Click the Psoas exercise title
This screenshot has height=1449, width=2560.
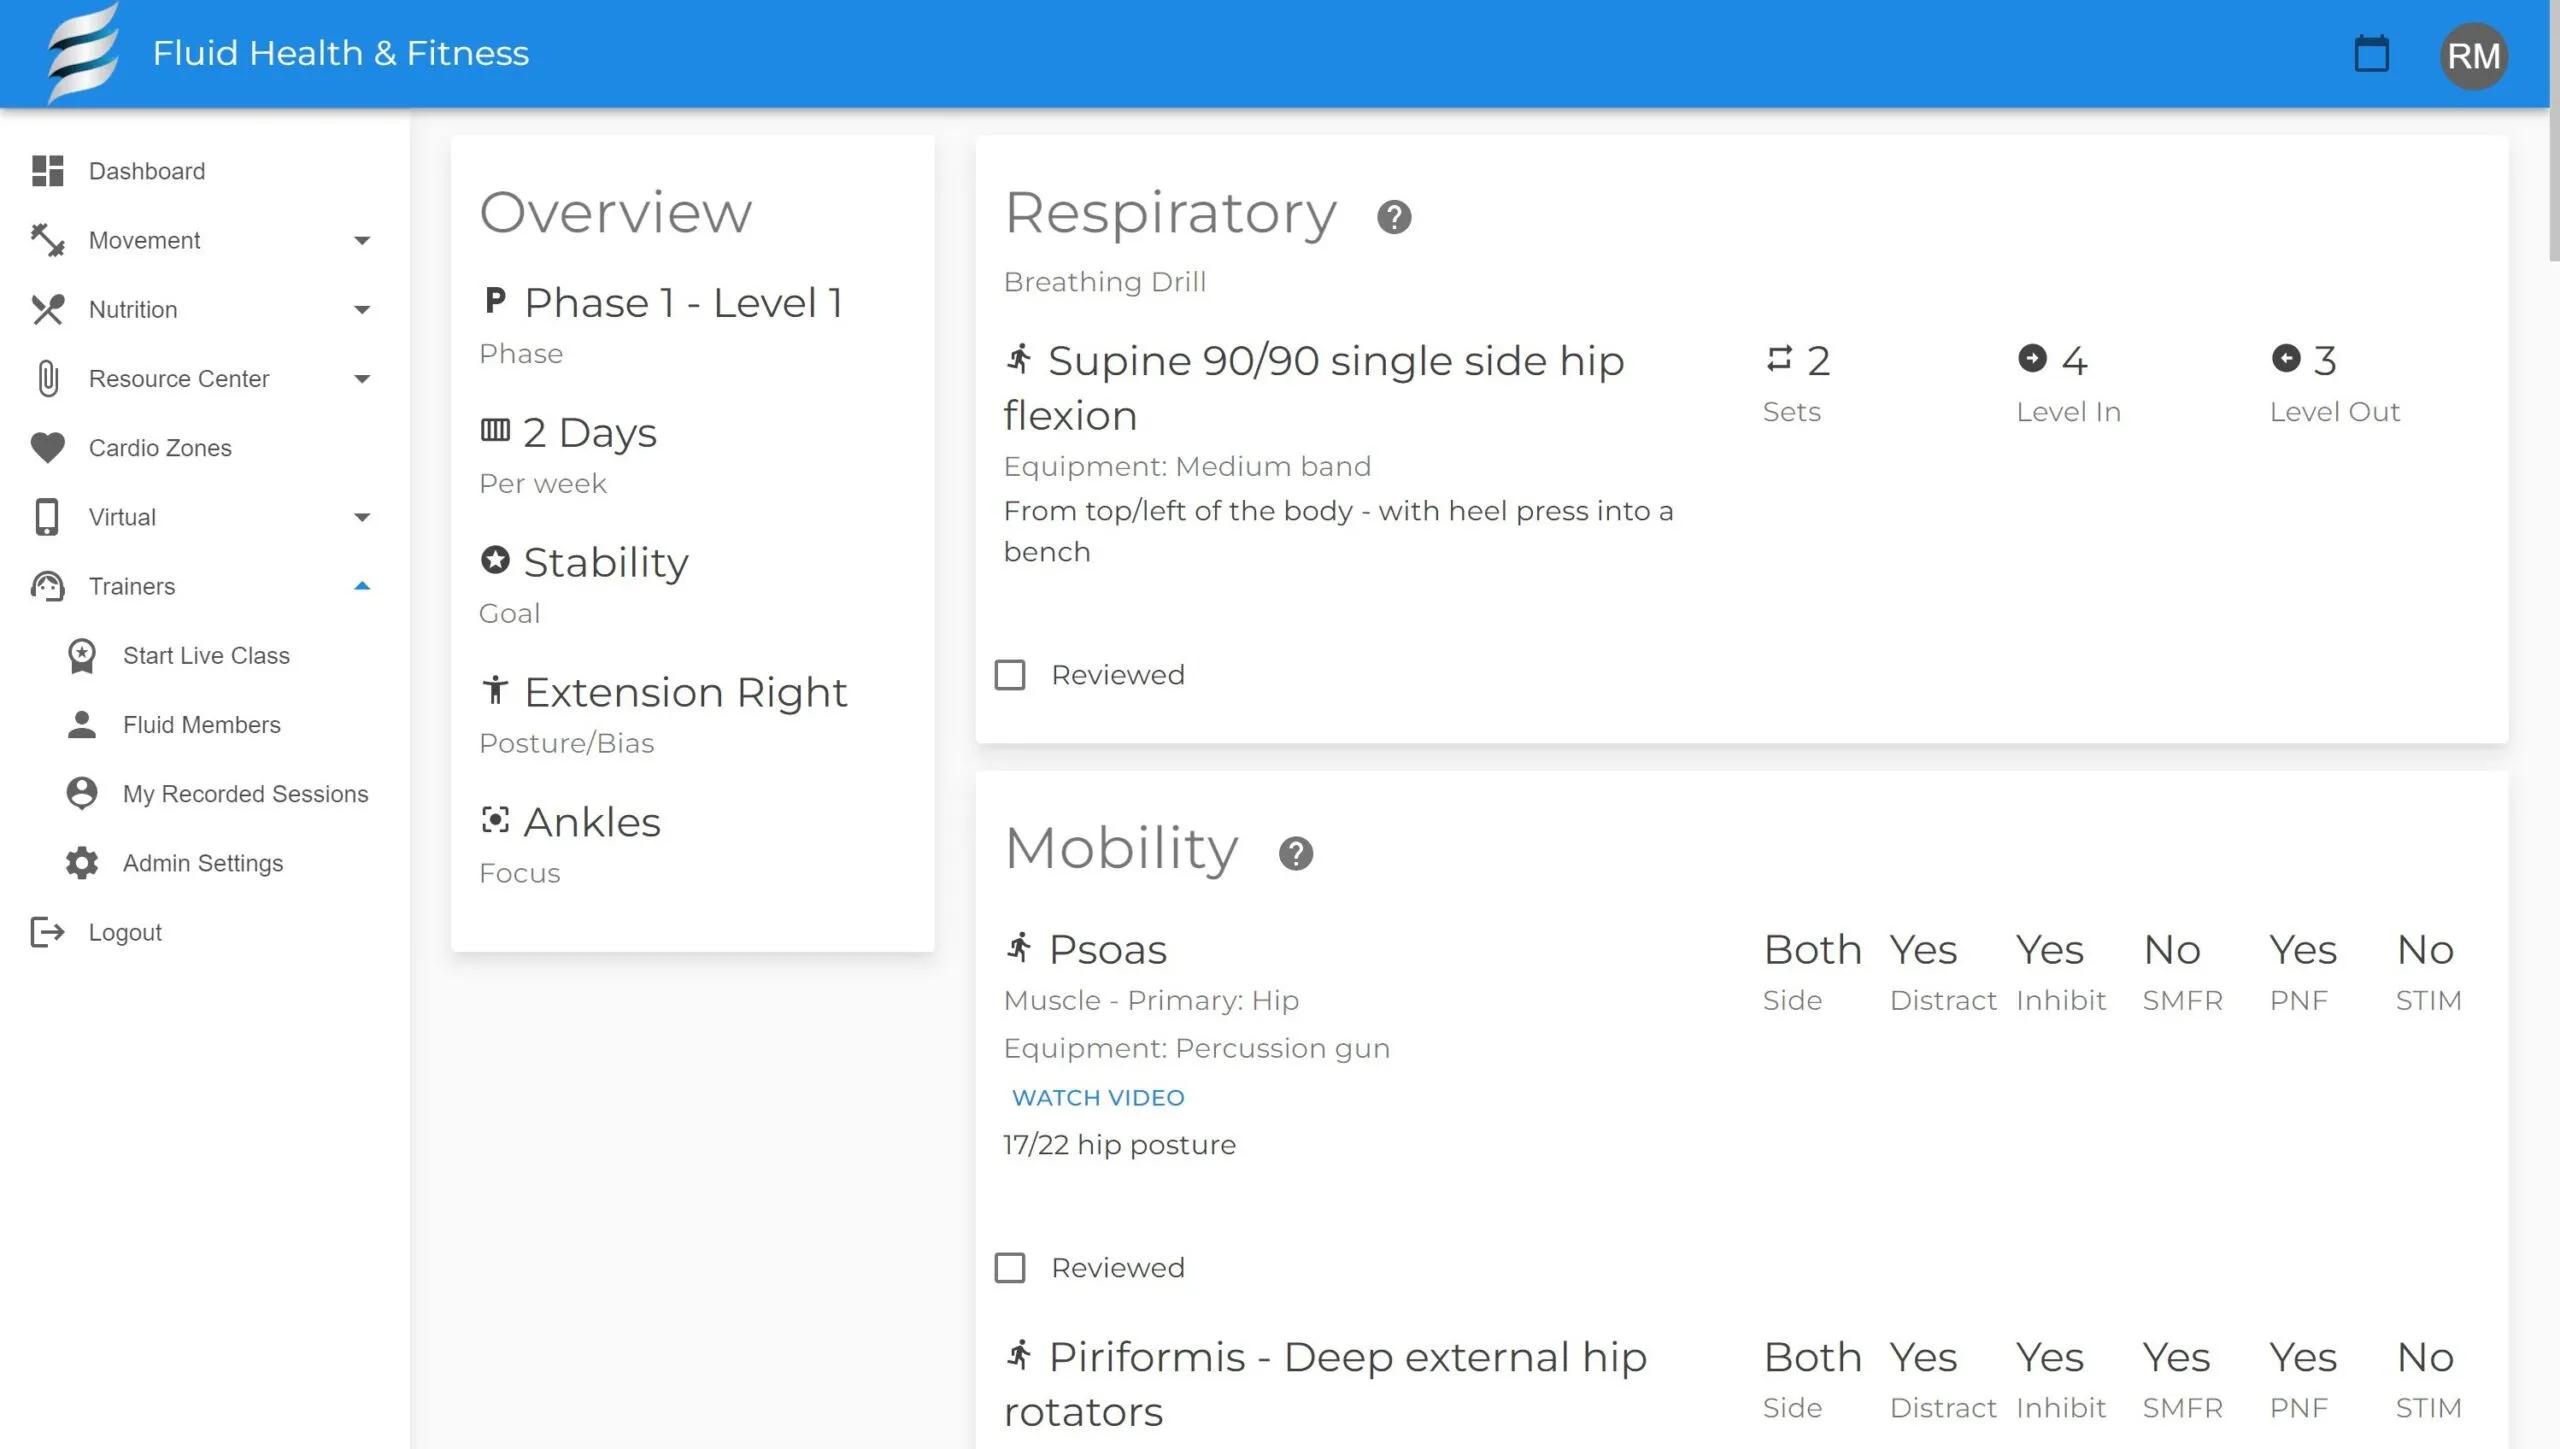click(1107, 949)
